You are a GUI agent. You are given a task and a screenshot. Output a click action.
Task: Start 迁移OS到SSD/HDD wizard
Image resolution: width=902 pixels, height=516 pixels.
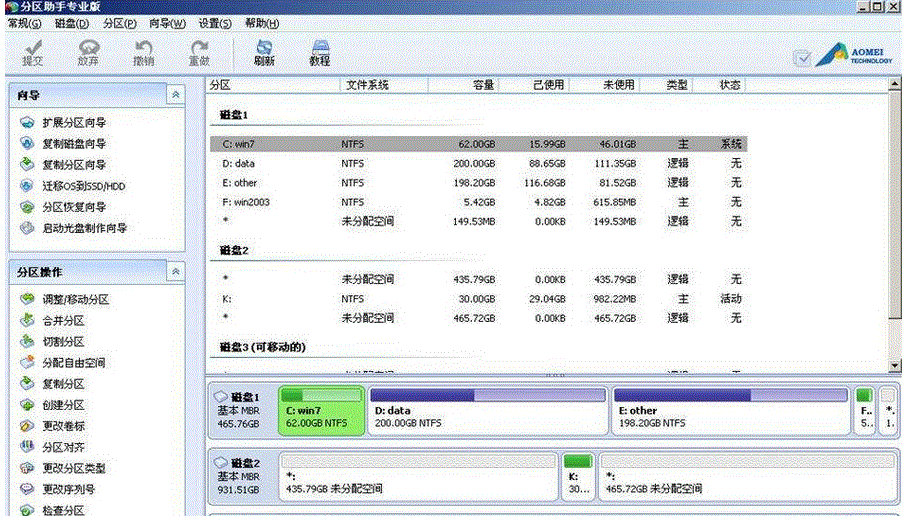coord(83,186)
